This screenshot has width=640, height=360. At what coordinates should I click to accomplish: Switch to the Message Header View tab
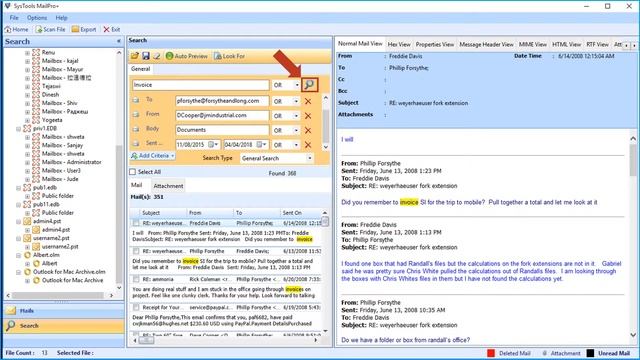pos(486,44)
